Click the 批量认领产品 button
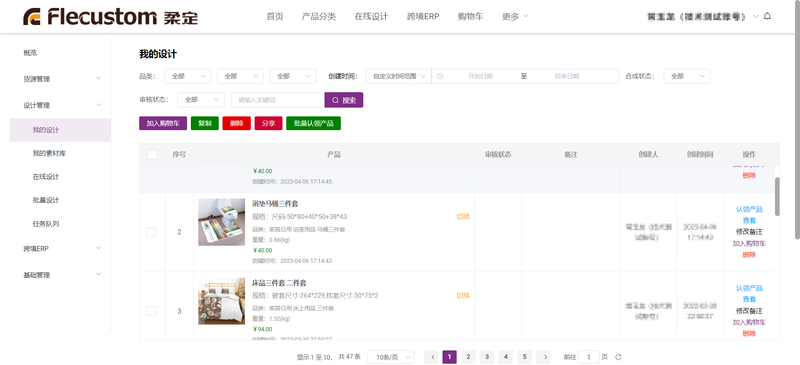The width and height of the screenshot is (800, 365). pos(313,123)
